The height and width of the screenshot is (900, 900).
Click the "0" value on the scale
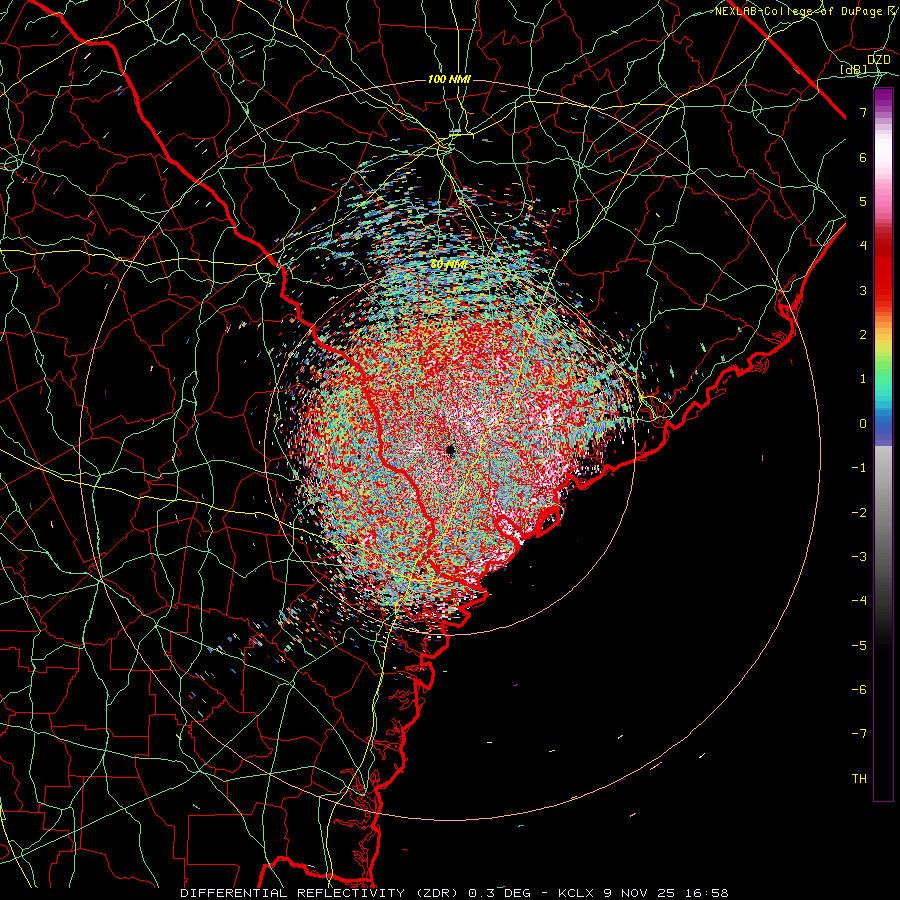coord(863,424)
